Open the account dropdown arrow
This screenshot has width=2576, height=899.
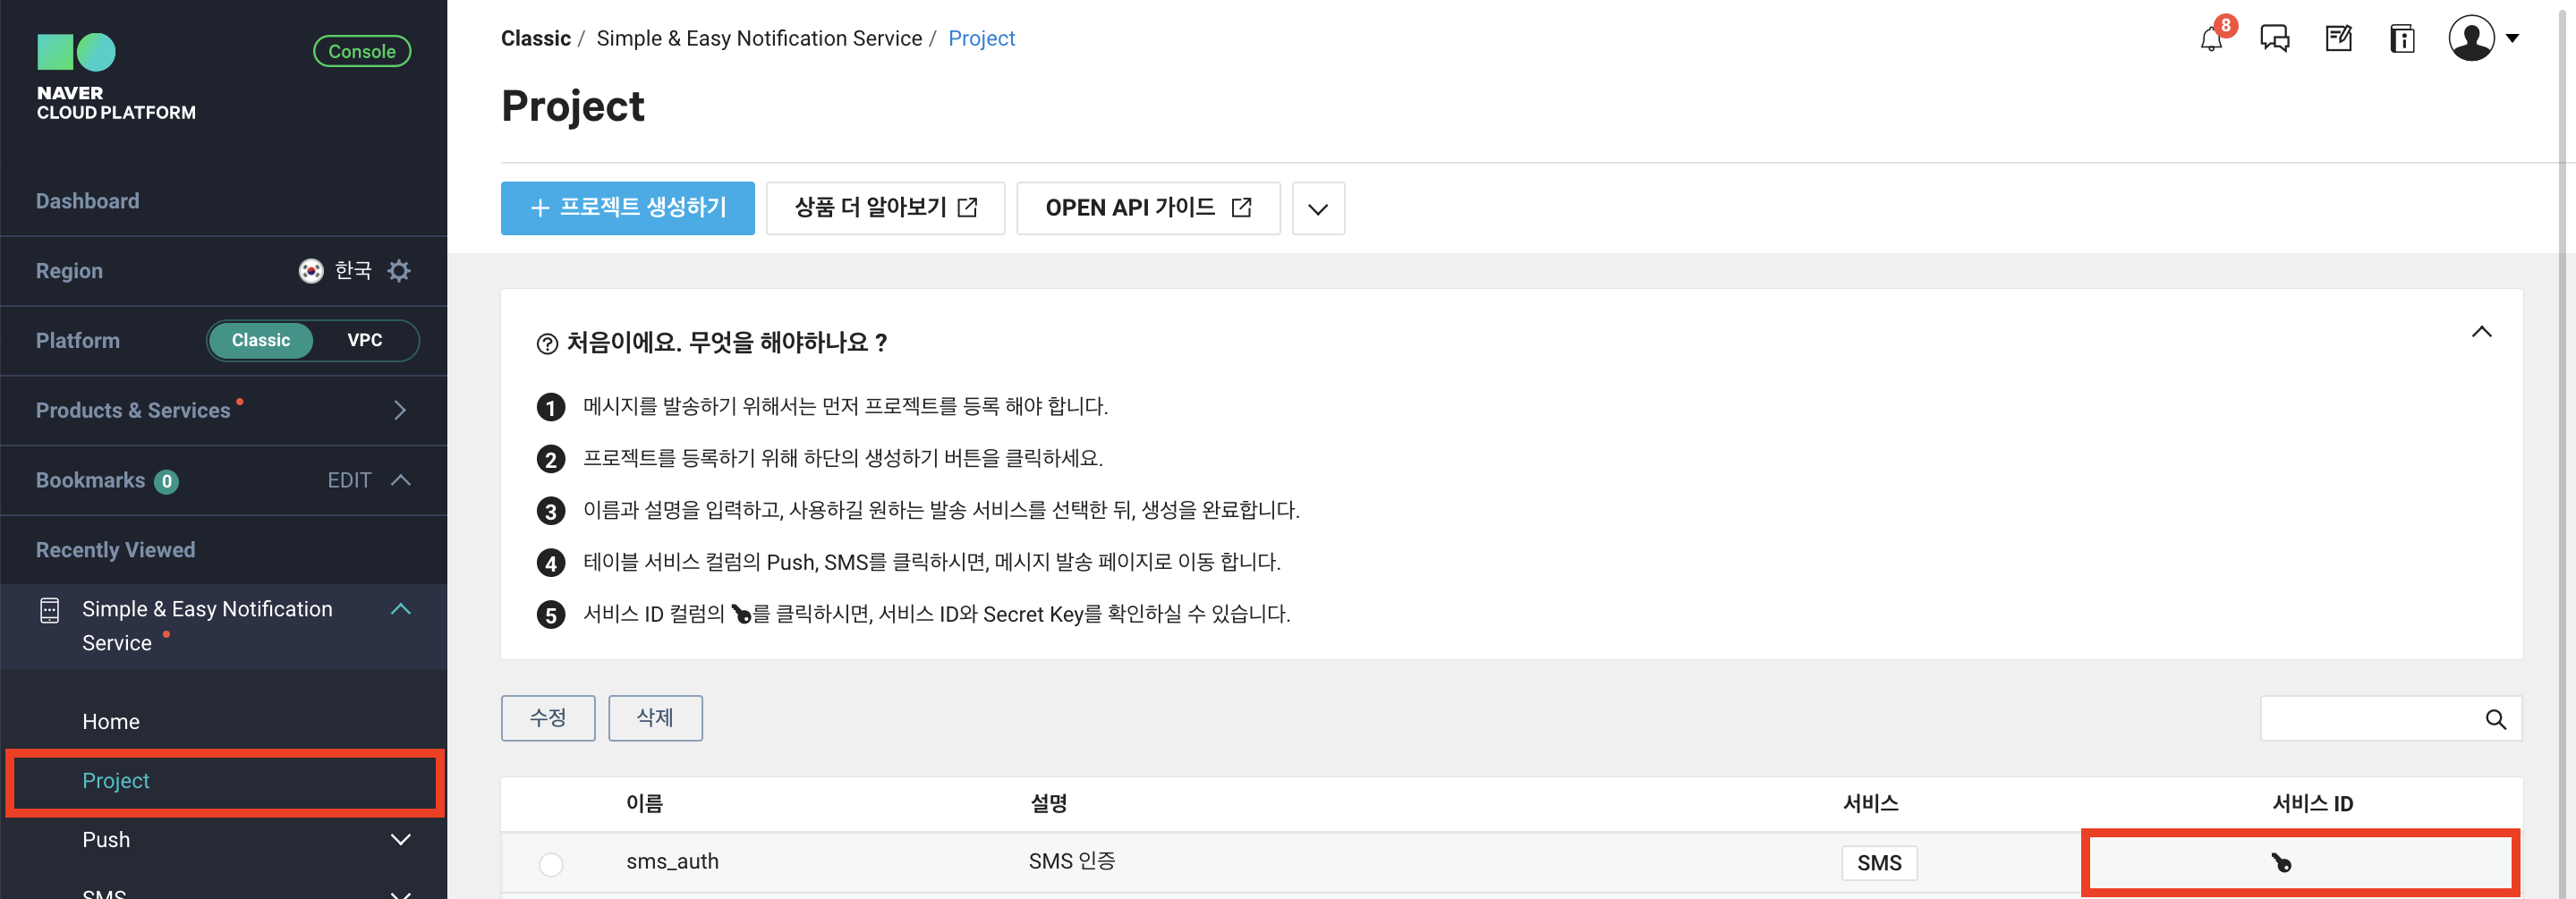(x=2511, y=39)
